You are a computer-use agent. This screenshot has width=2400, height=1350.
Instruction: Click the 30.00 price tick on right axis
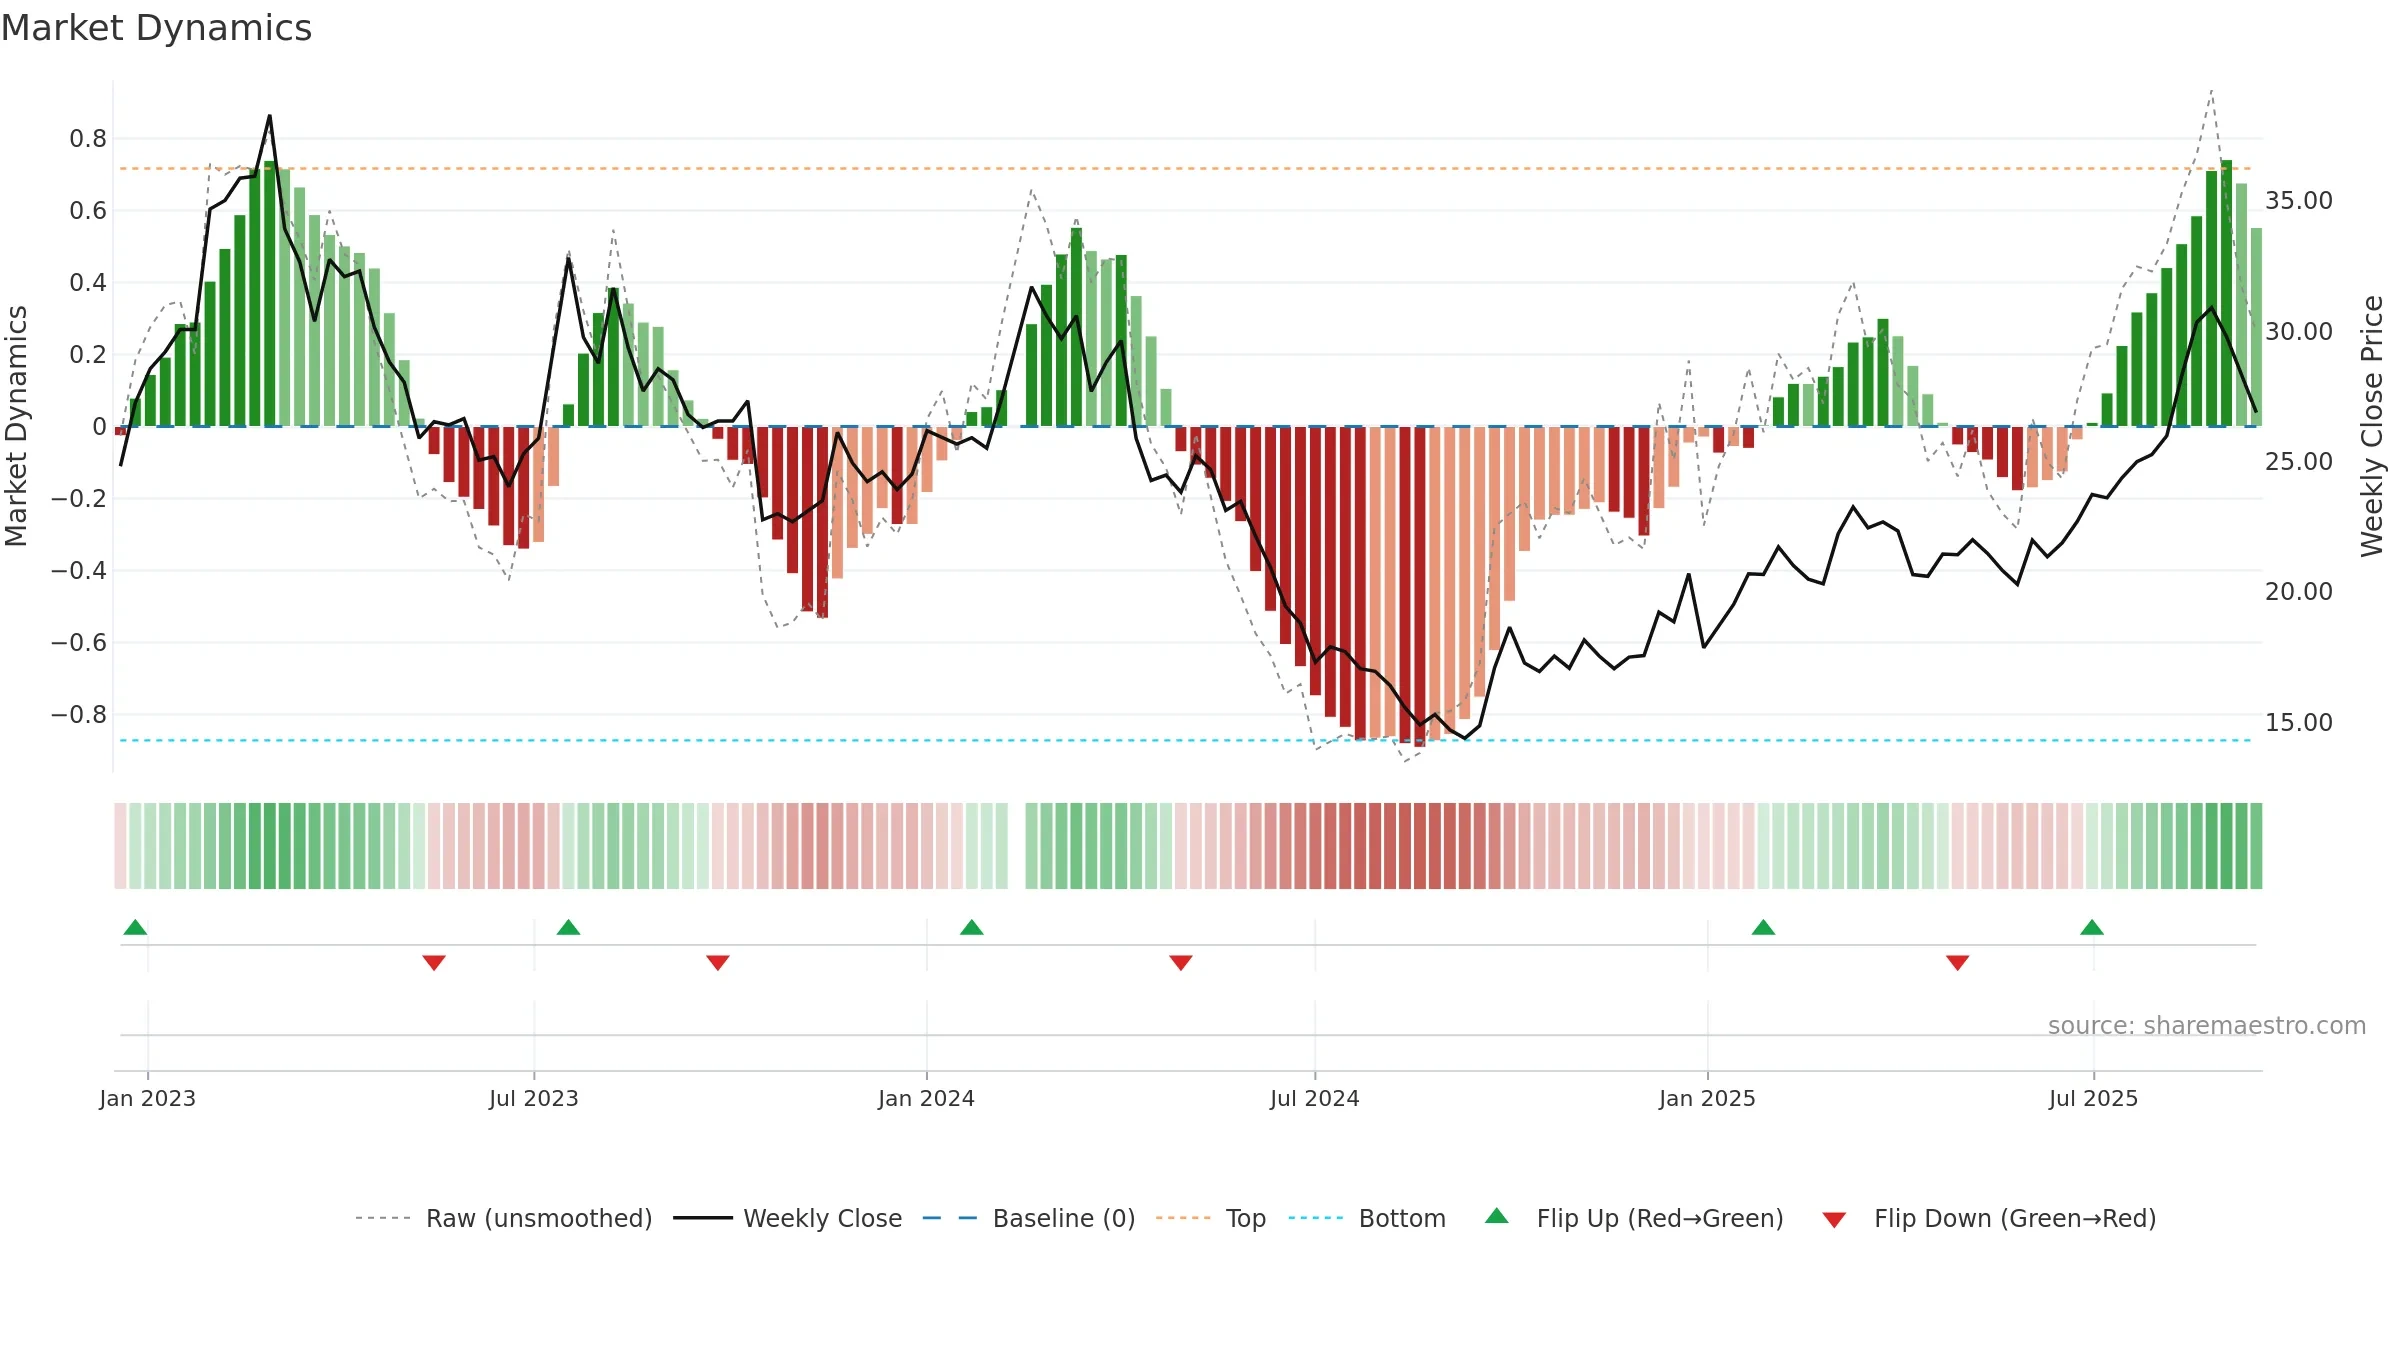point(2299,332)
